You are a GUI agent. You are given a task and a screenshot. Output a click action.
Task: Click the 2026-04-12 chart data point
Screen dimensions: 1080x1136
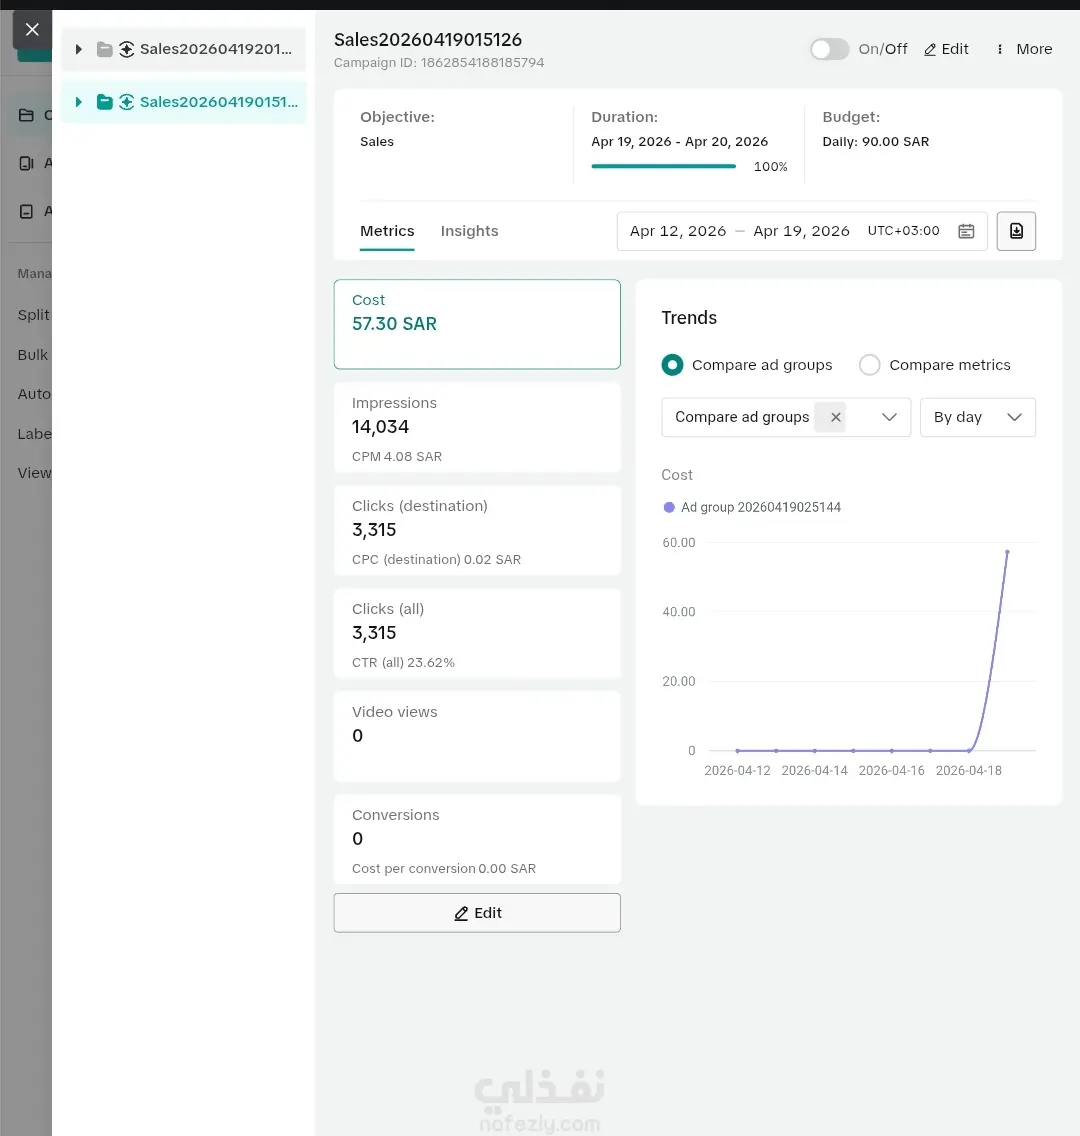click(x=737, y=751)
